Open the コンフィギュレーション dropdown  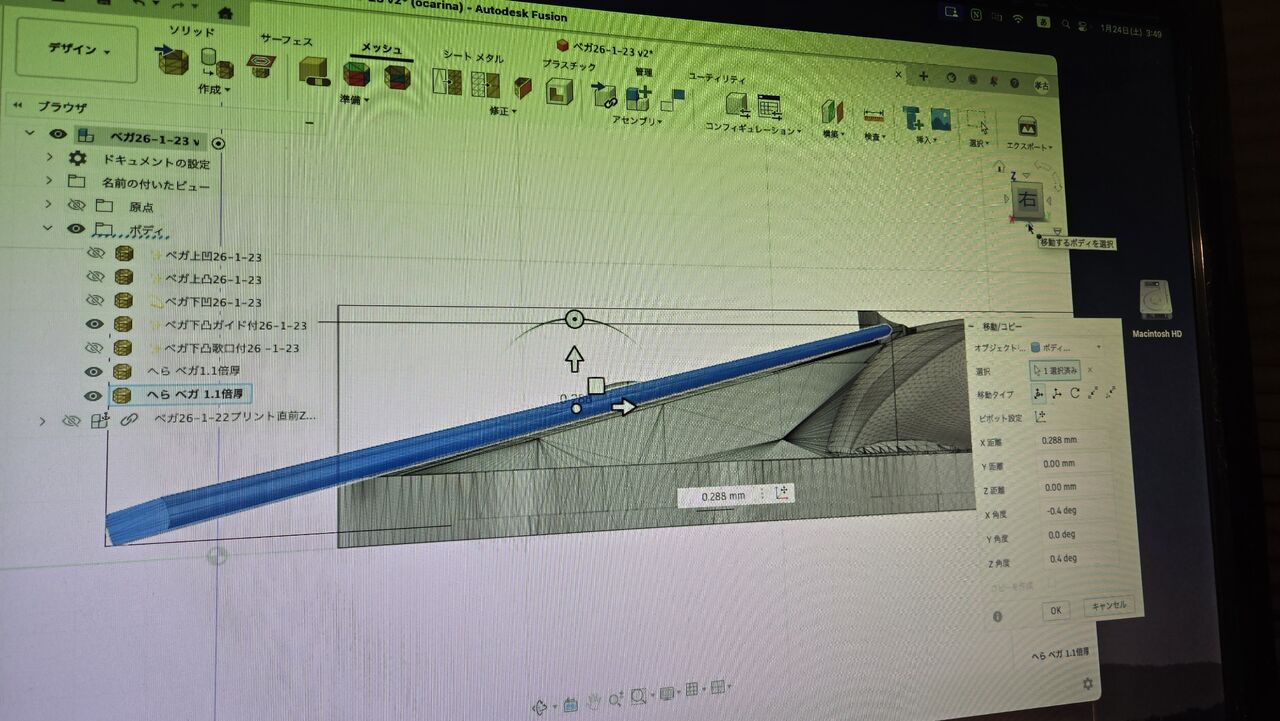tap(754, 129)
